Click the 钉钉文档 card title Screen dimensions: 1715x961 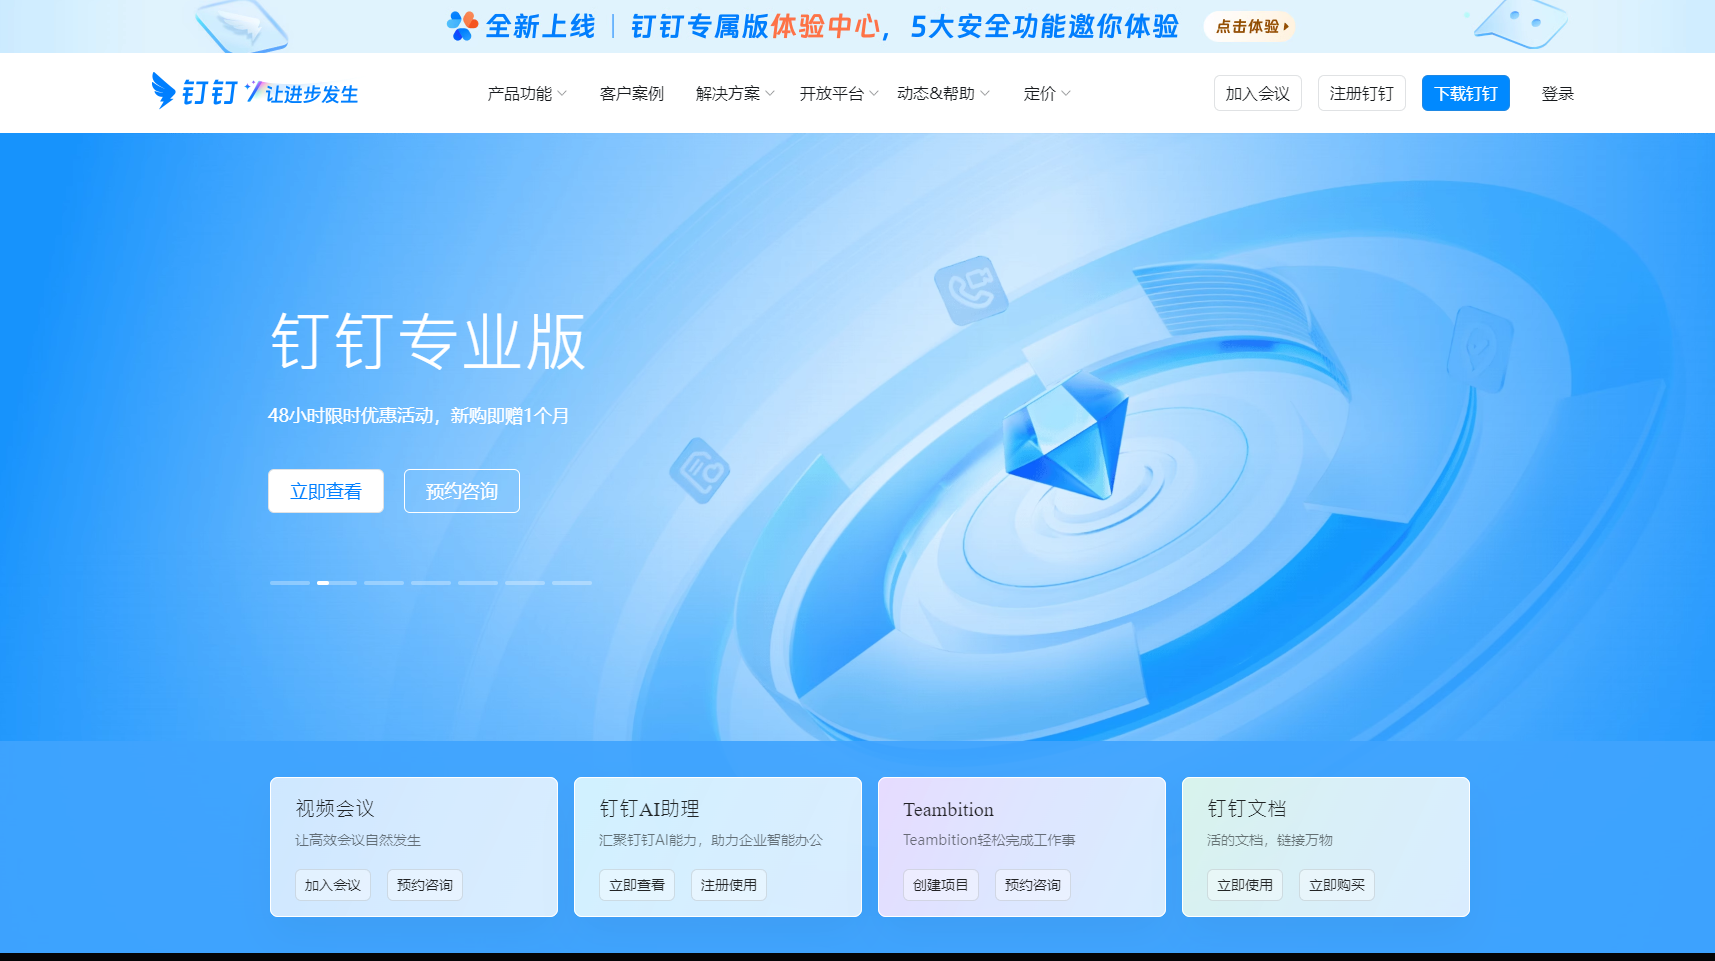[1247, 809]
